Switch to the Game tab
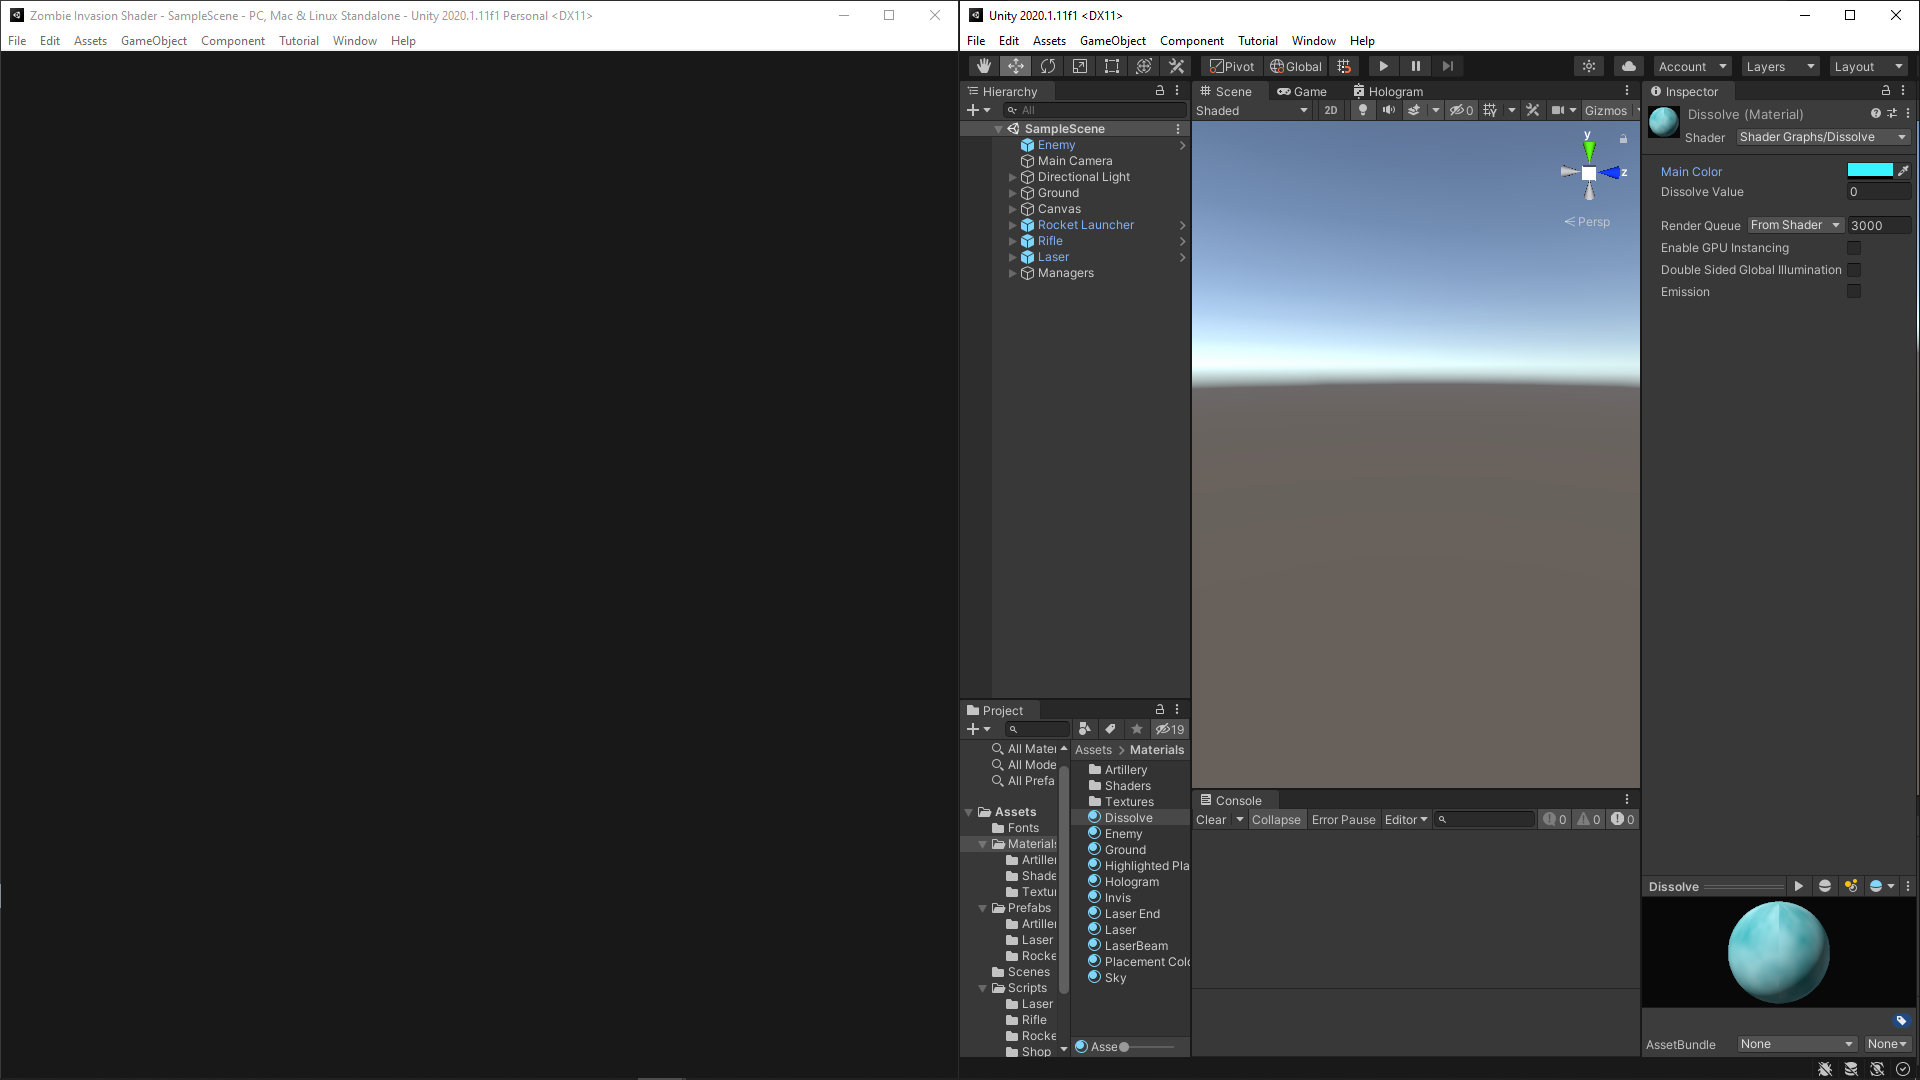 point(1301,91)
